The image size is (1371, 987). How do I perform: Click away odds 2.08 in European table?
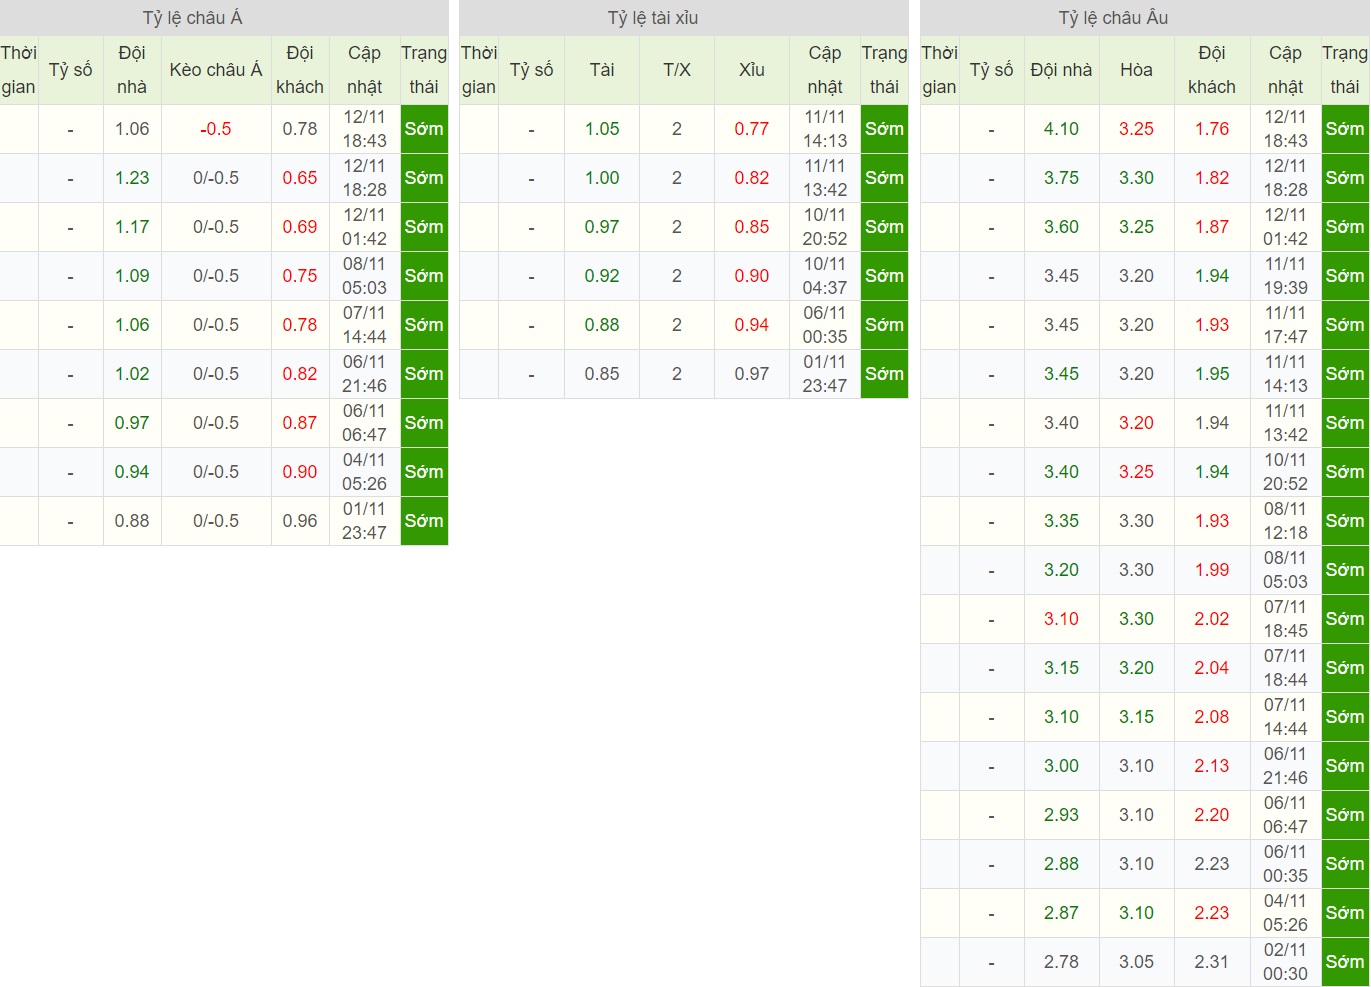pos(1212,717)
